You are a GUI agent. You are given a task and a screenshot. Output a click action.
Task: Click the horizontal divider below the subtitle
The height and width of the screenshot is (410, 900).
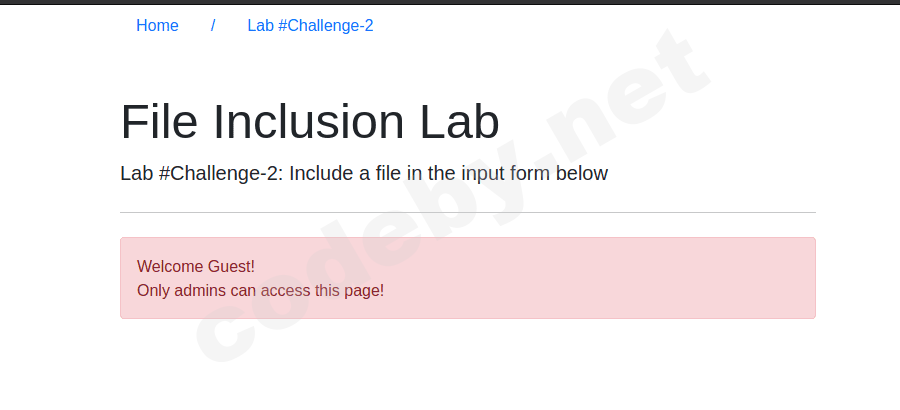pyautogui.click(x=467, y=213)
